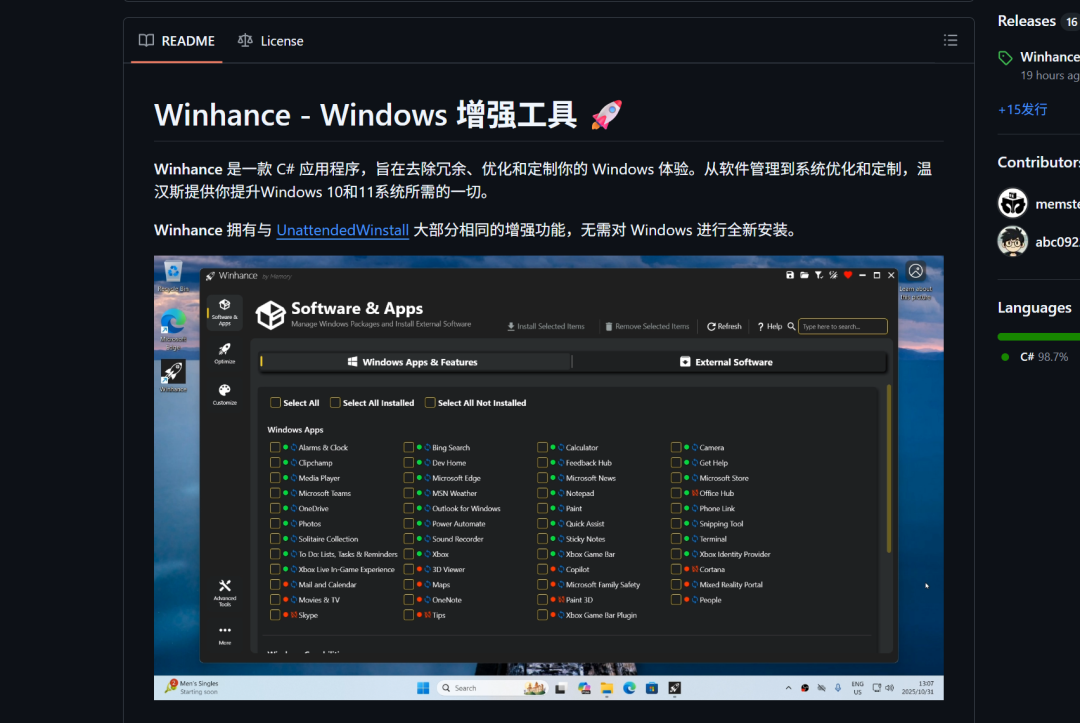
Task: Check the Select All checkbox
Action: coord(275,402)
